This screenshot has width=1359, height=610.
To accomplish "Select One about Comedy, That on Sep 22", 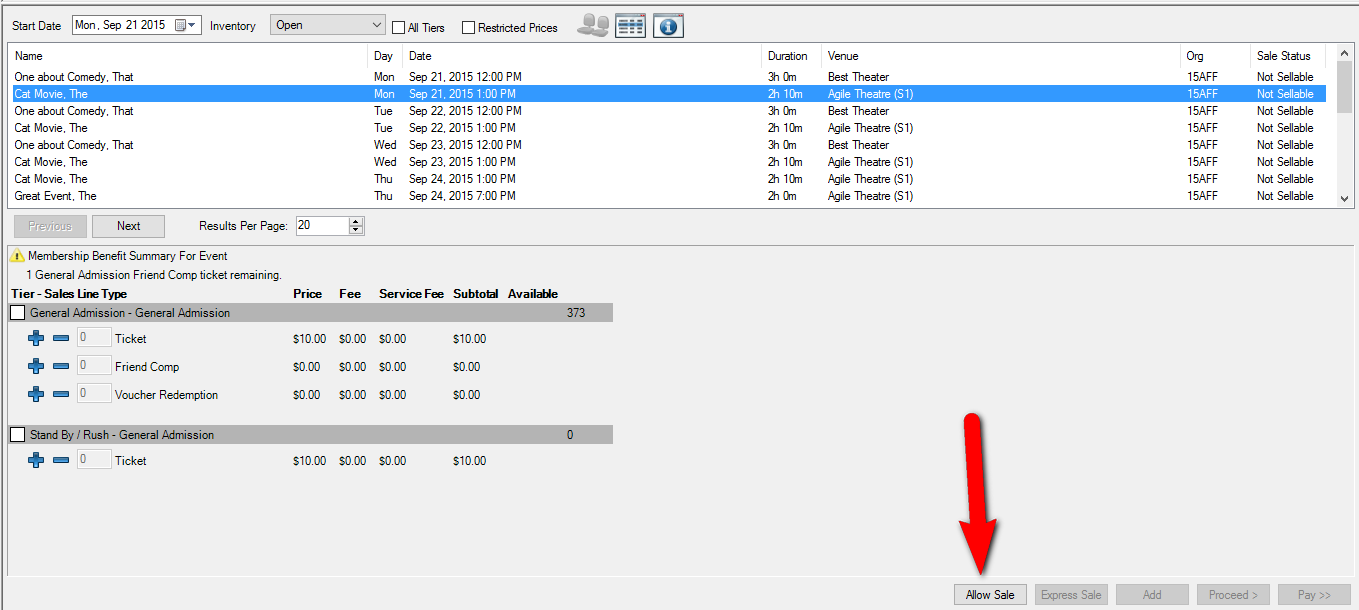I will pos(668,111).
